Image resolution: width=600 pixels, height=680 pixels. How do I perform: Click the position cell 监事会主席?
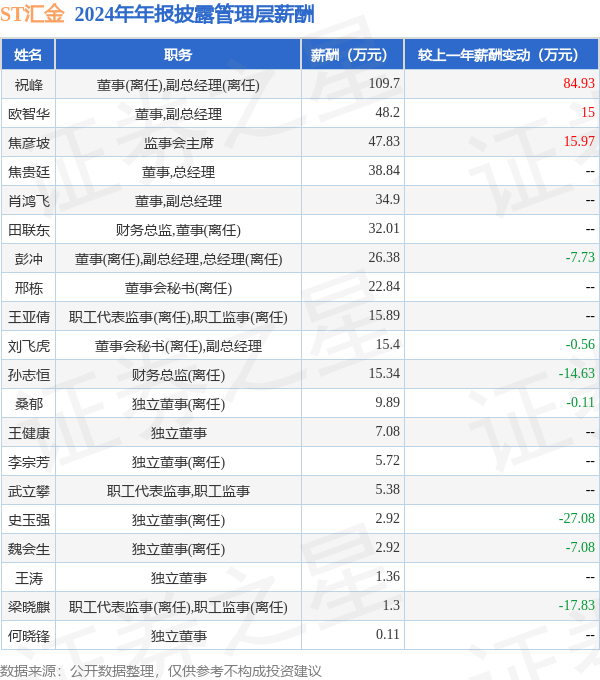[x=179, y=143]
